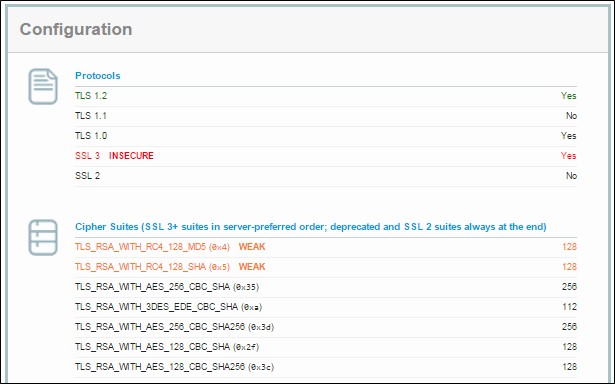Click the red Yes value for SSL 3

click(x=568, y=156)
